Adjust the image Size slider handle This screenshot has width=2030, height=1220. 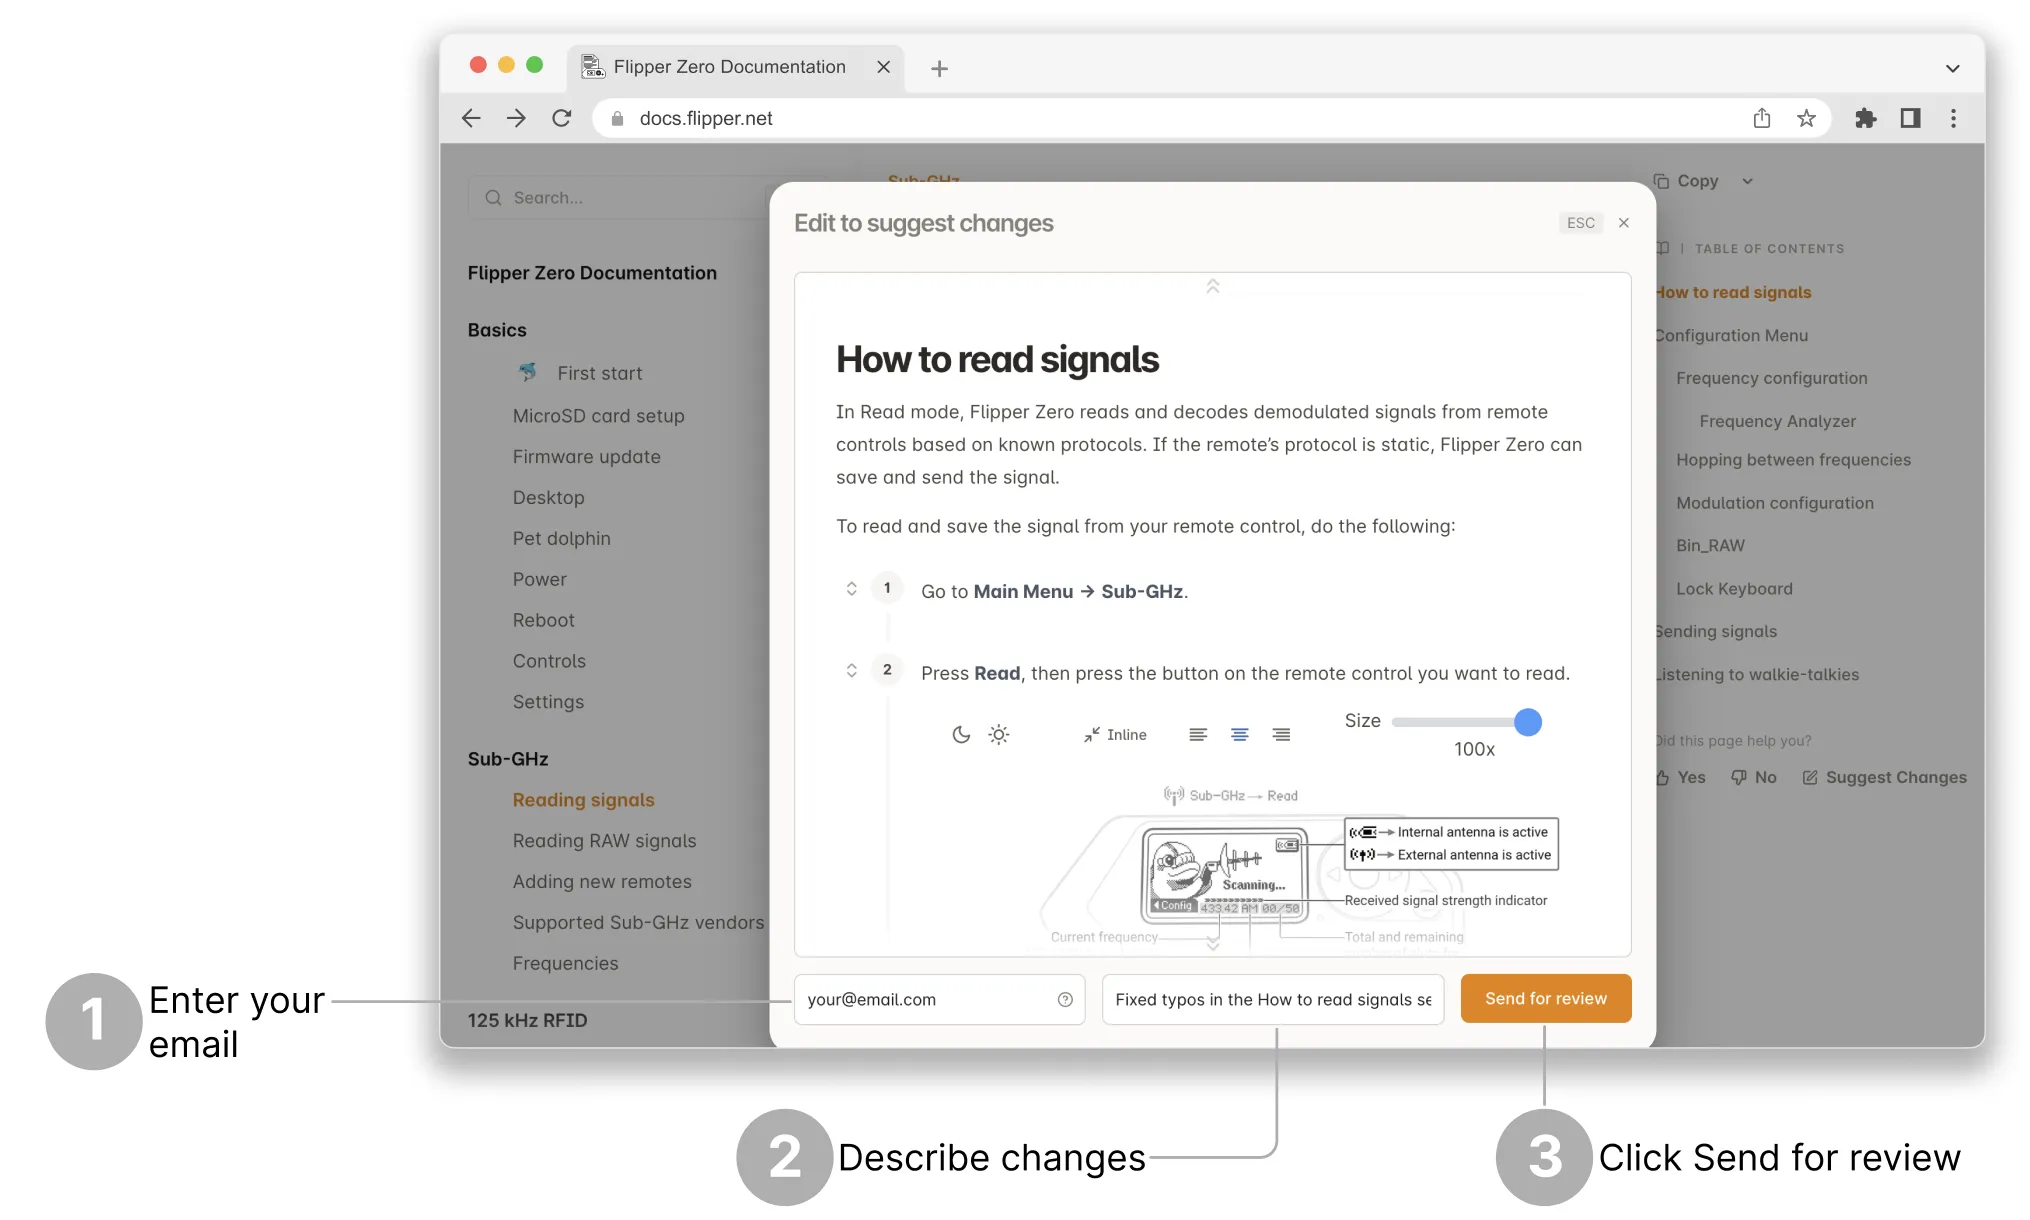pos(1528,722)
